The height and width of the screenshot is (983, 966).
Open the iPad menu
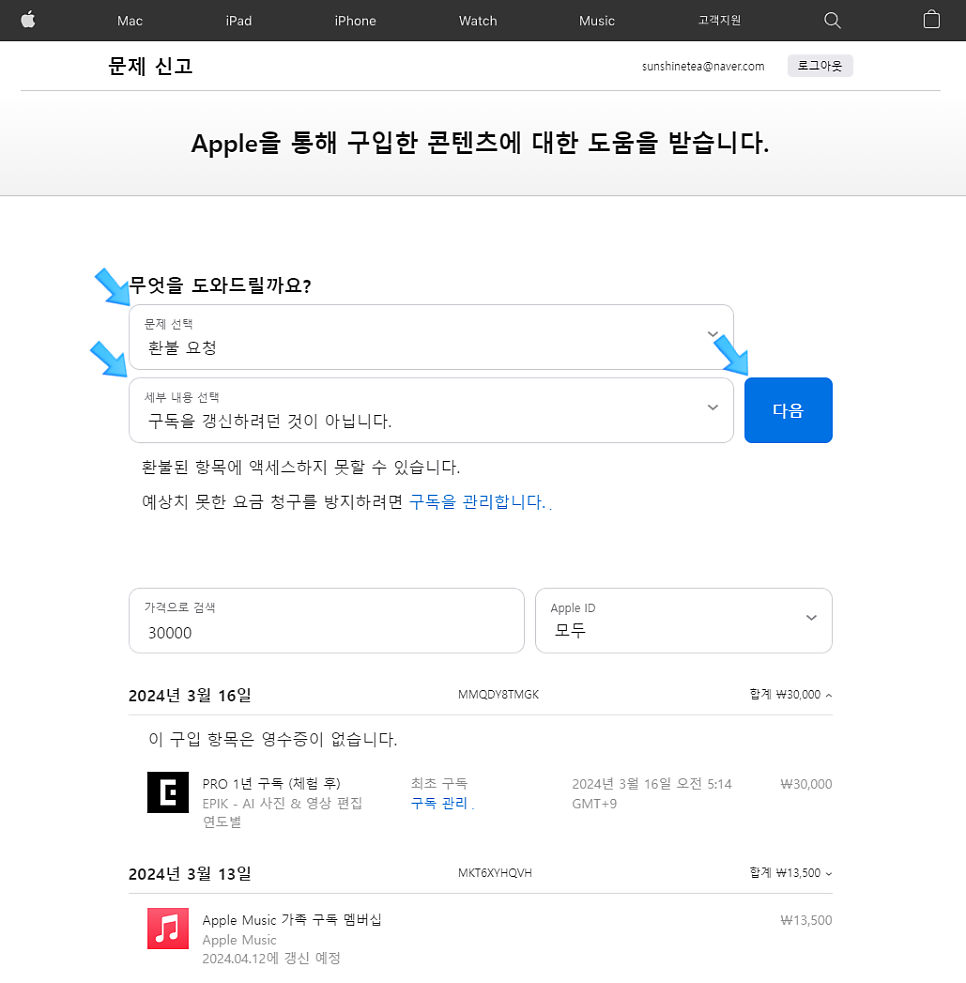pos(239,21)
